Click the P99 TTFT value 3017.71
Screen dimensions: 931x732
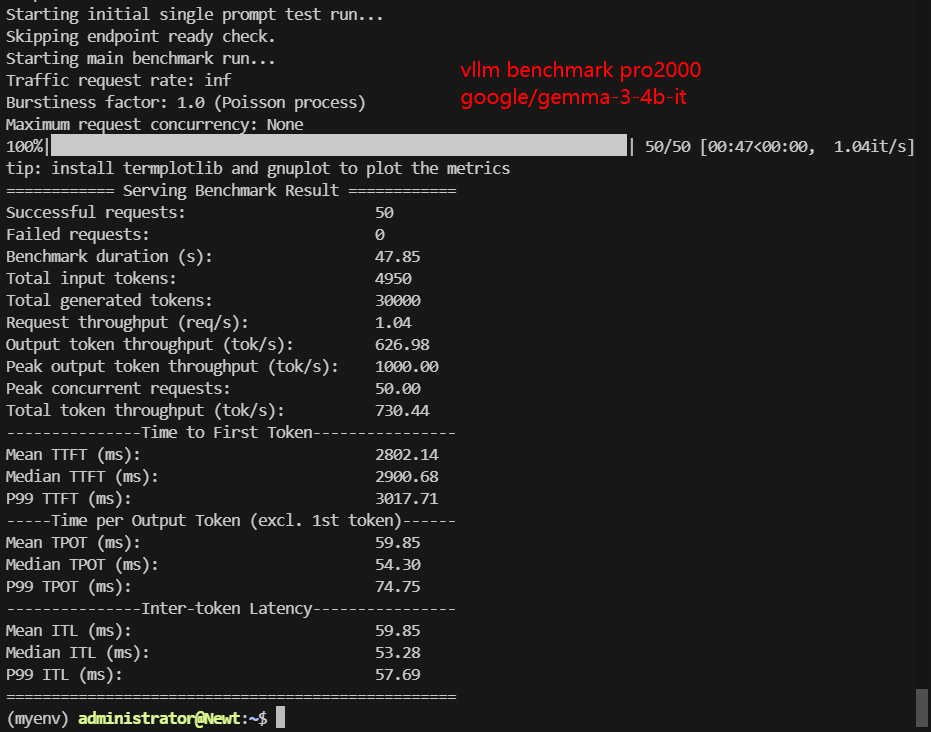click(x=407, y=499)
